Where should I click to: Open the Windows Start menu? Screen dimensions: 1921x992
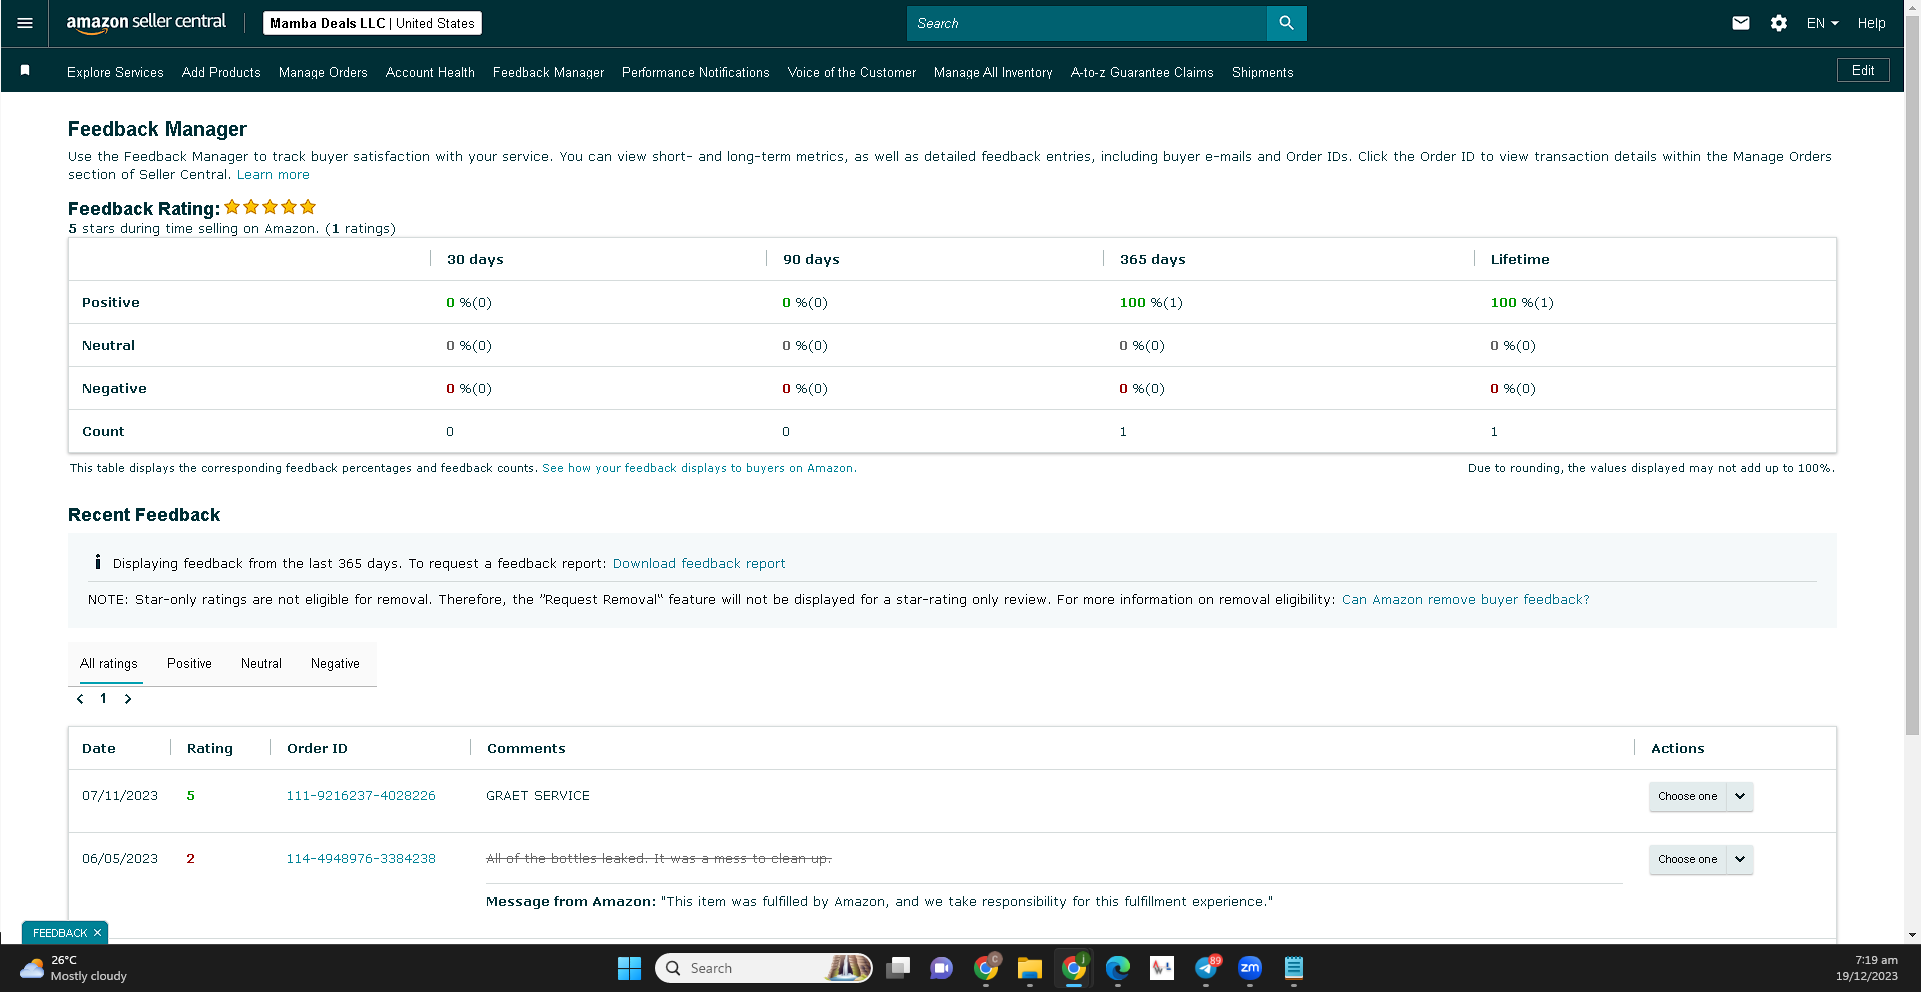pyautogui.click(x=629, y=968)
